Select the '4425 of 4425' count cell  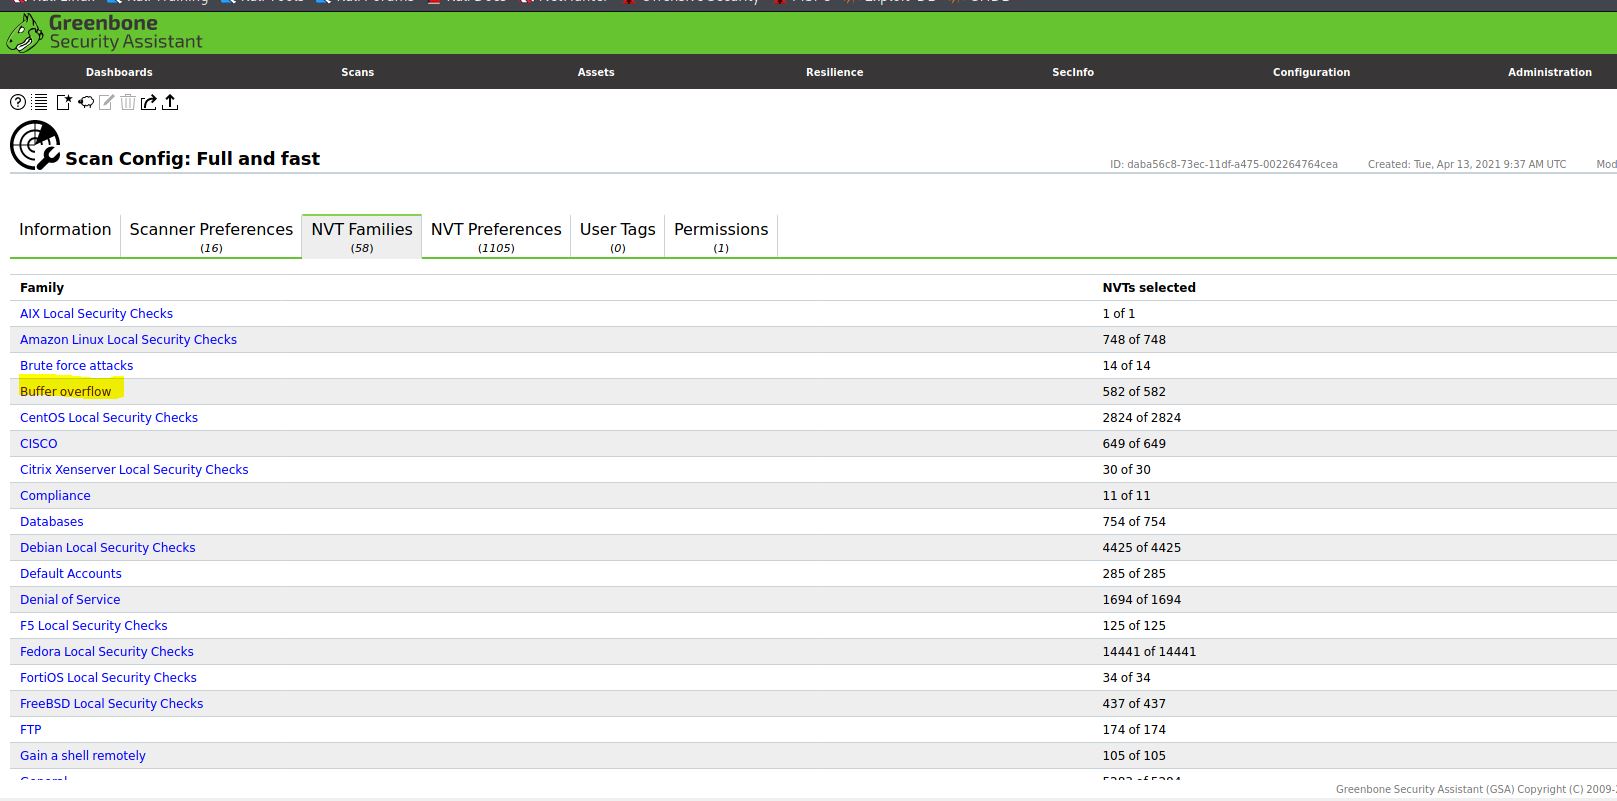pos(1142,548)
